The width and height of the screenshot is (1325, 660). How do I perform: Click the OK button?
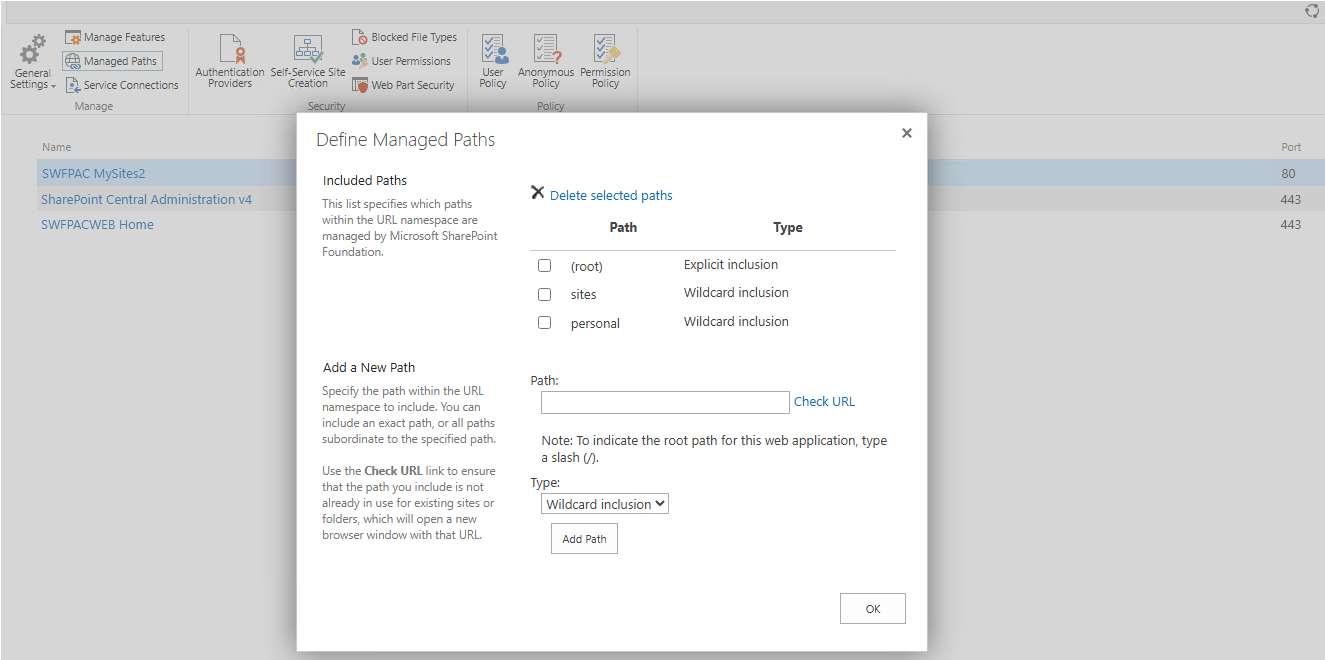873,609
